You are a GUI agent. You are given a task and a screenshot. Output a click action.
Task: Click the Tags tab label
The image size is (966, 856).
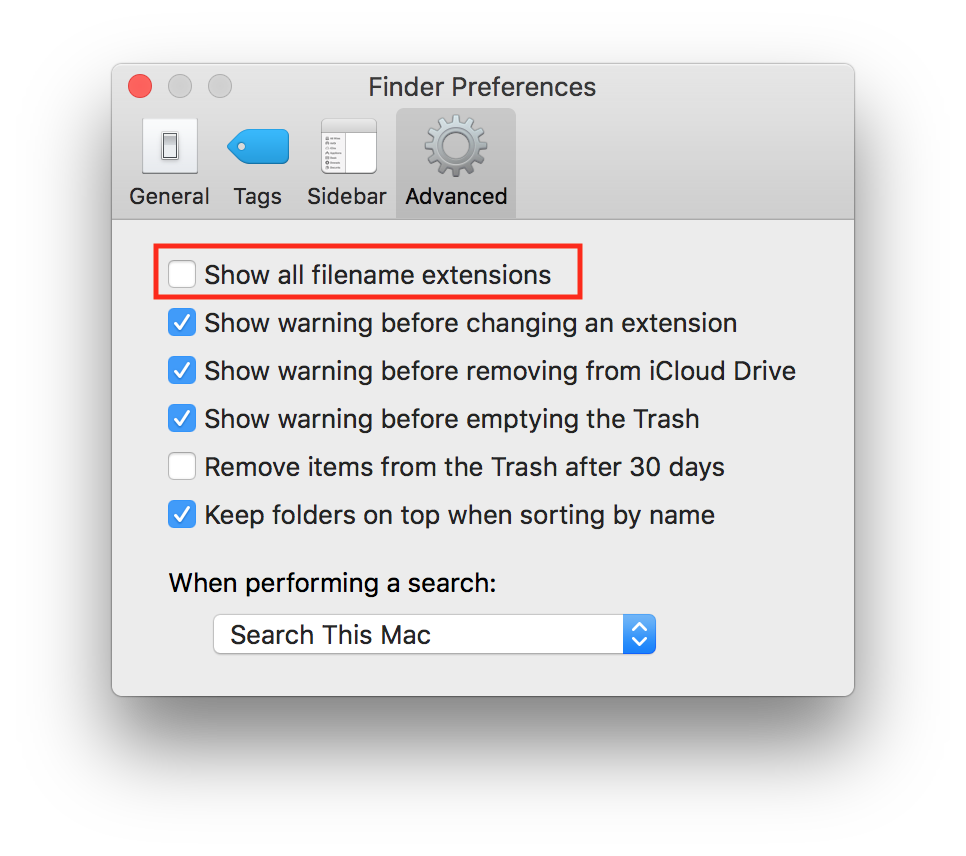[x=257, y=196]
